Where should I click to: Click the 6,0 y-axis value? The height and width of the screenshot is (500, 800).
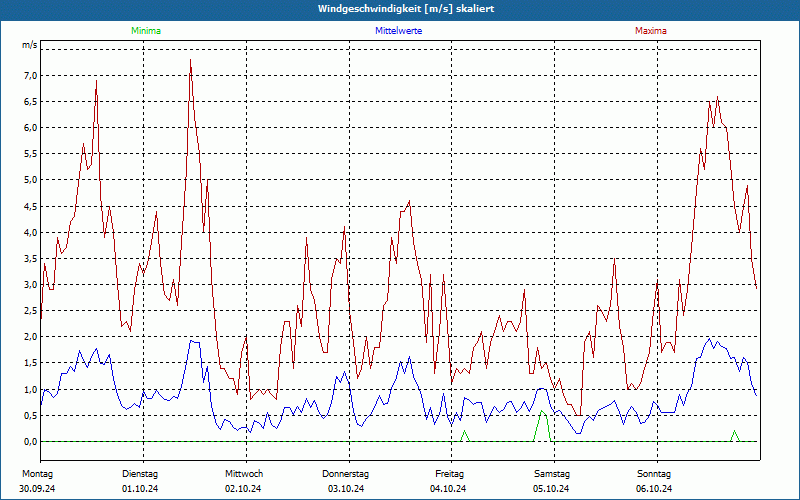coord(31,128)
